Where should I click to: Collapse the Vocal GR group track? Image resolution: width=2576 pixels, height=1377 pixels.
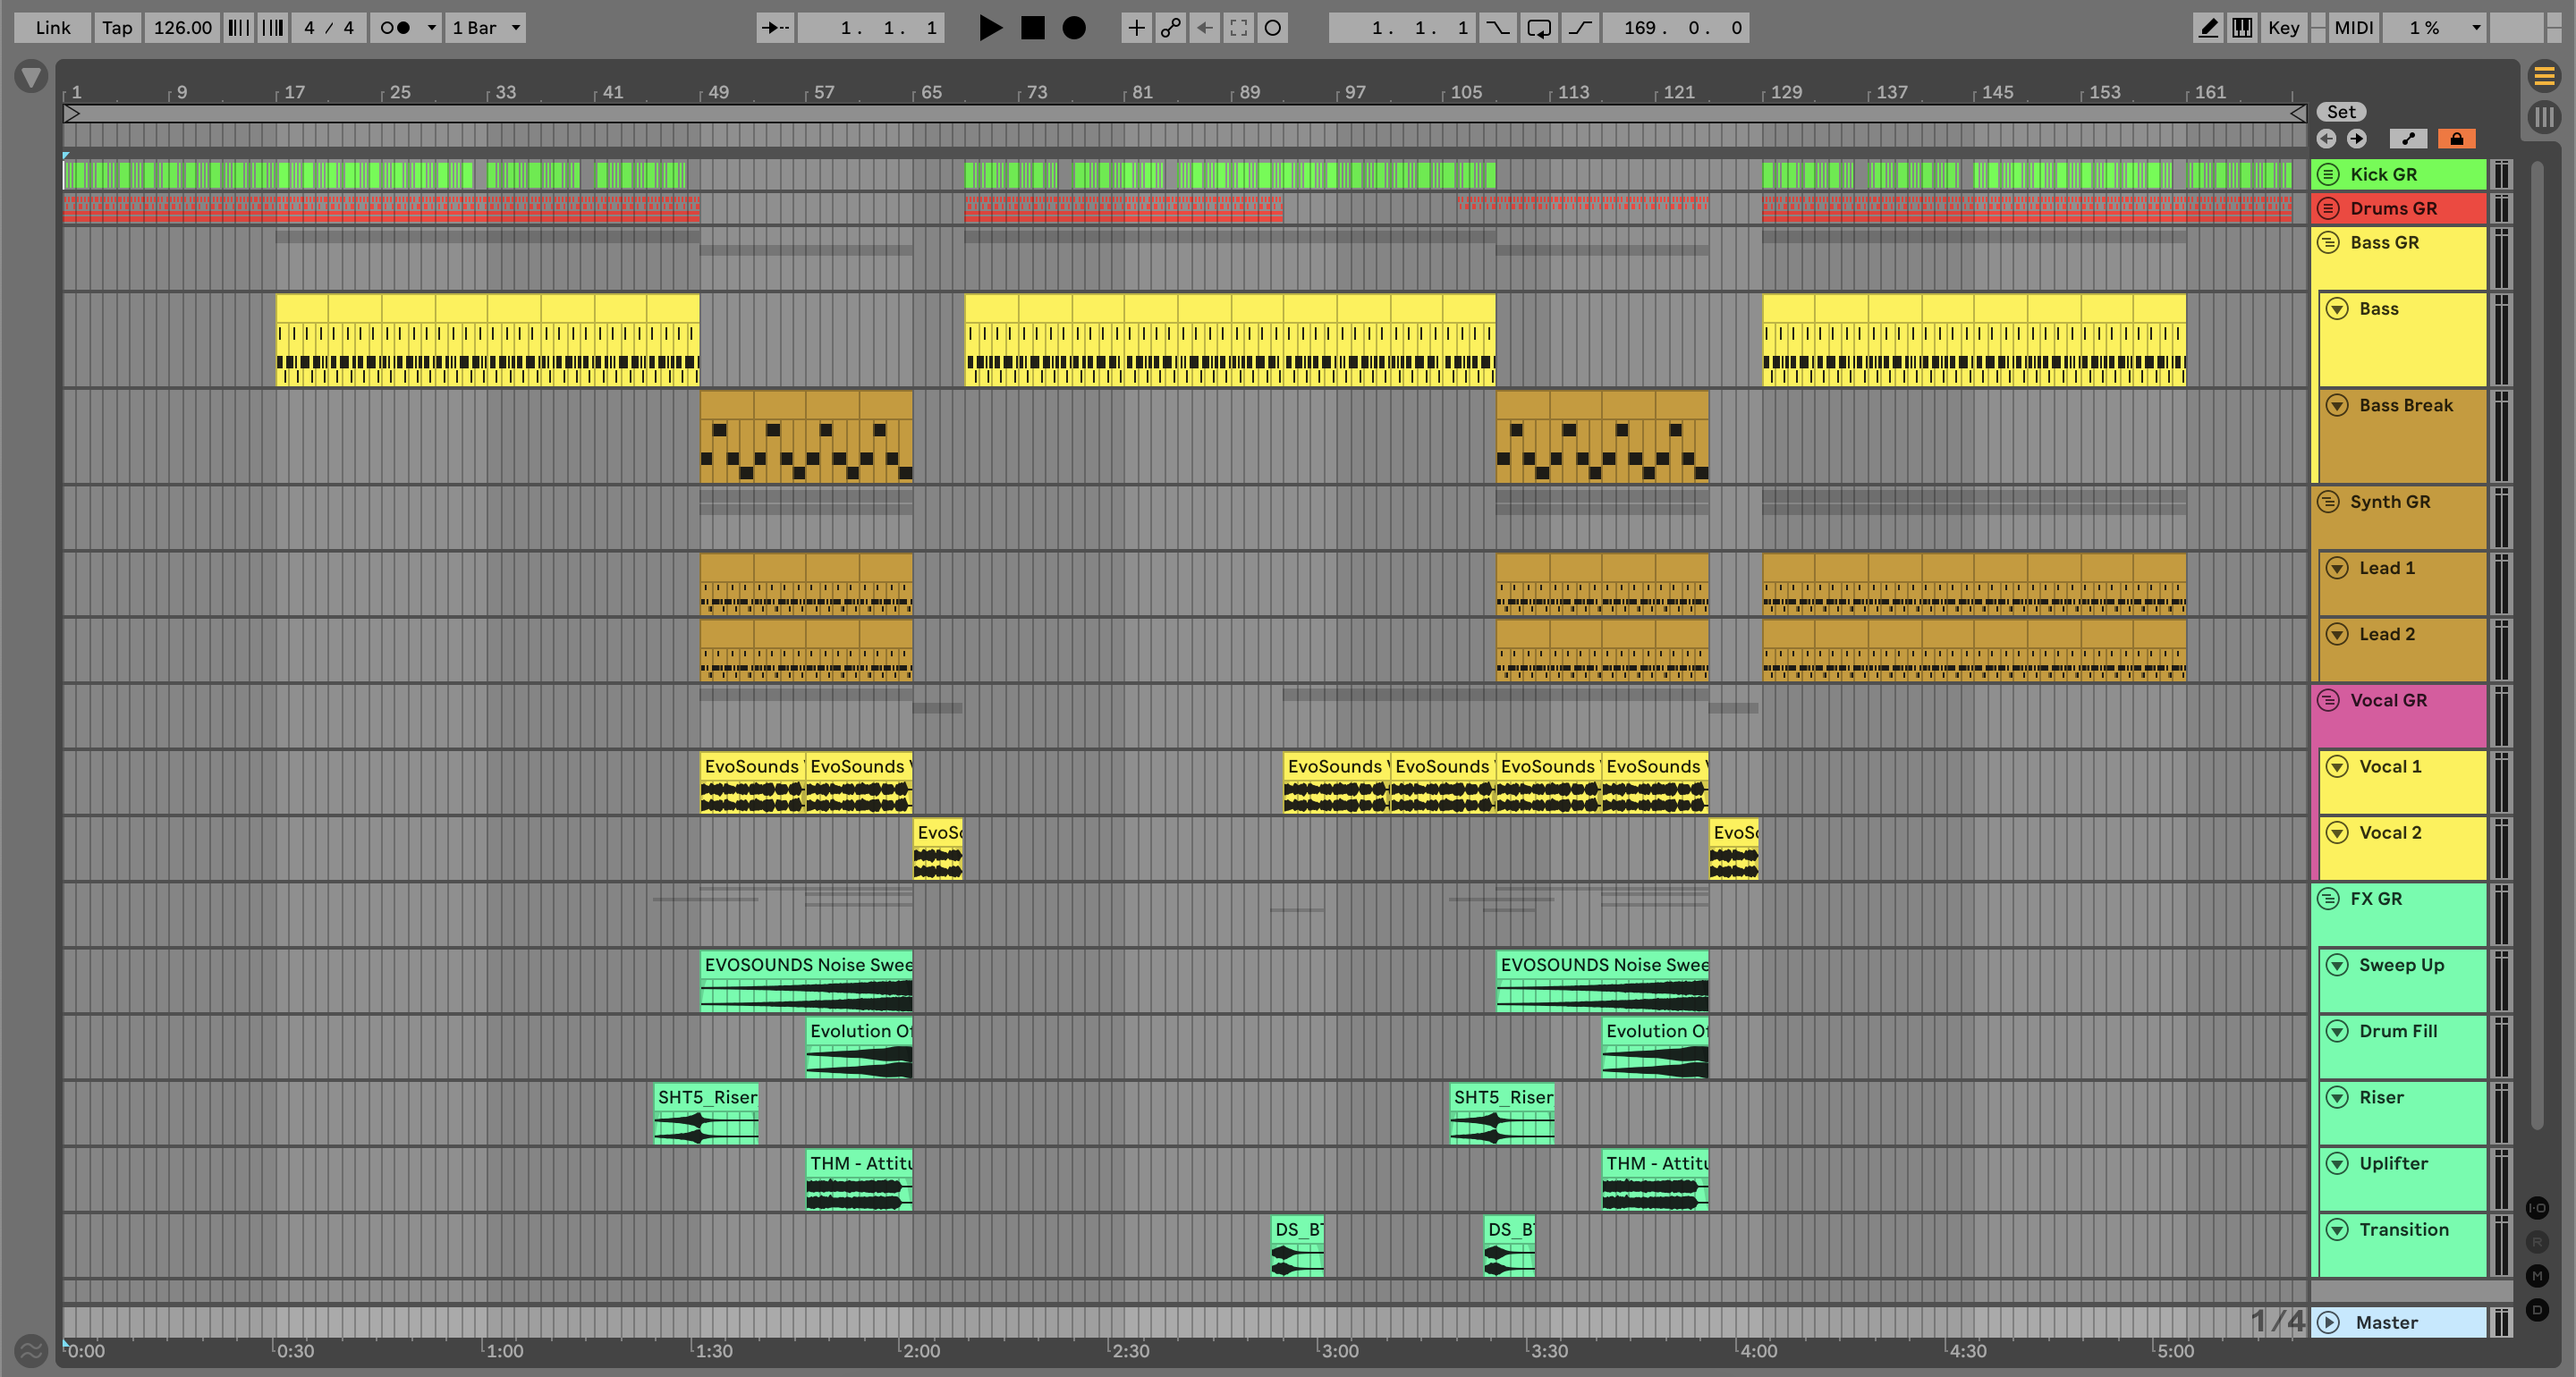(2328, 700)
